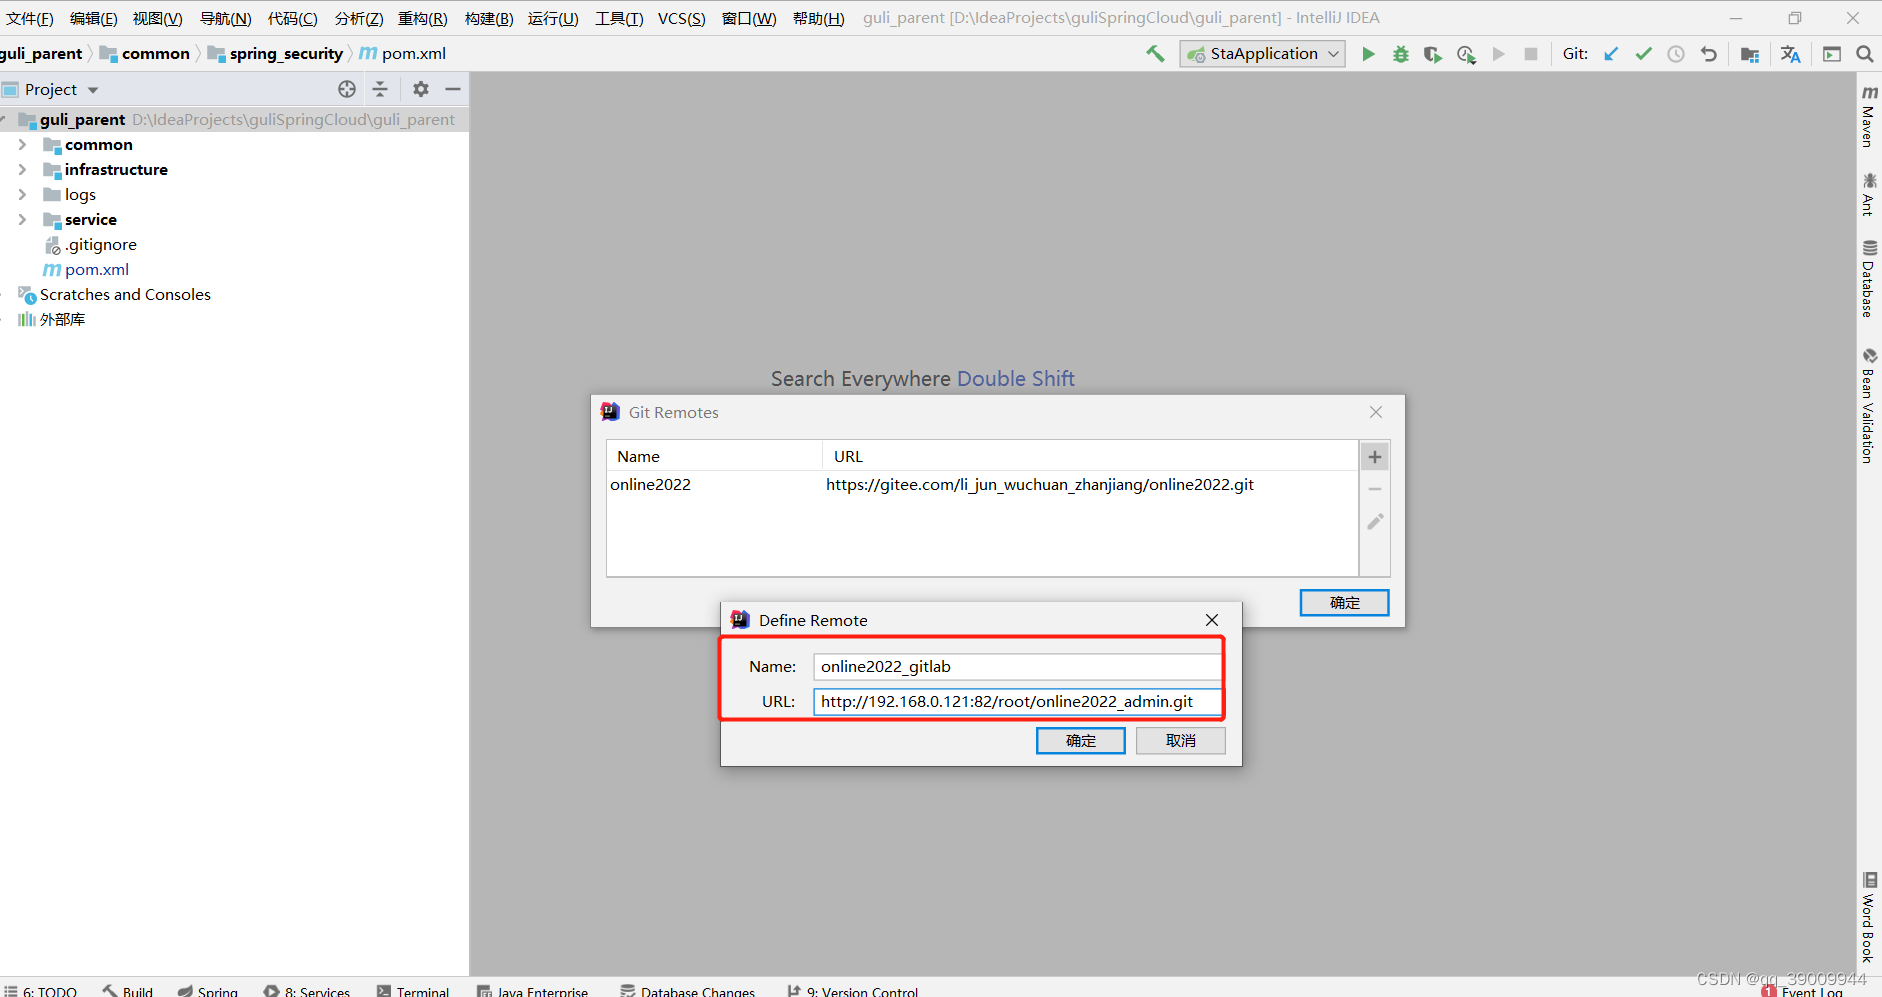The image size is (1882, 997).
Task: Run StaApplication with green play icon
Action: 1368,54
